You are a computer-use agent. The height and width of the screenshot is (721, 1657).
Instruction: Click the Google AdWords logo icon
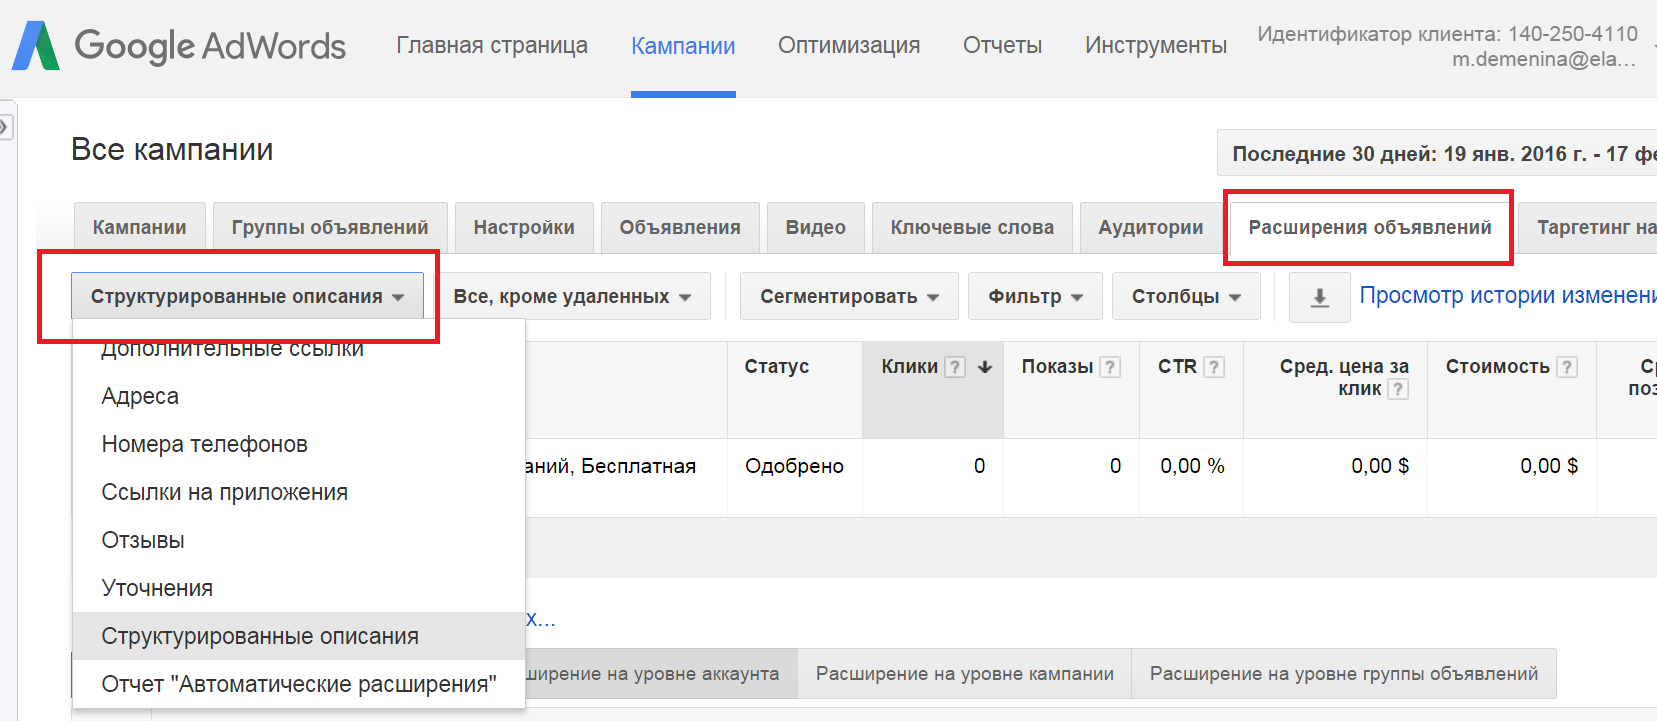pos(36,46)
